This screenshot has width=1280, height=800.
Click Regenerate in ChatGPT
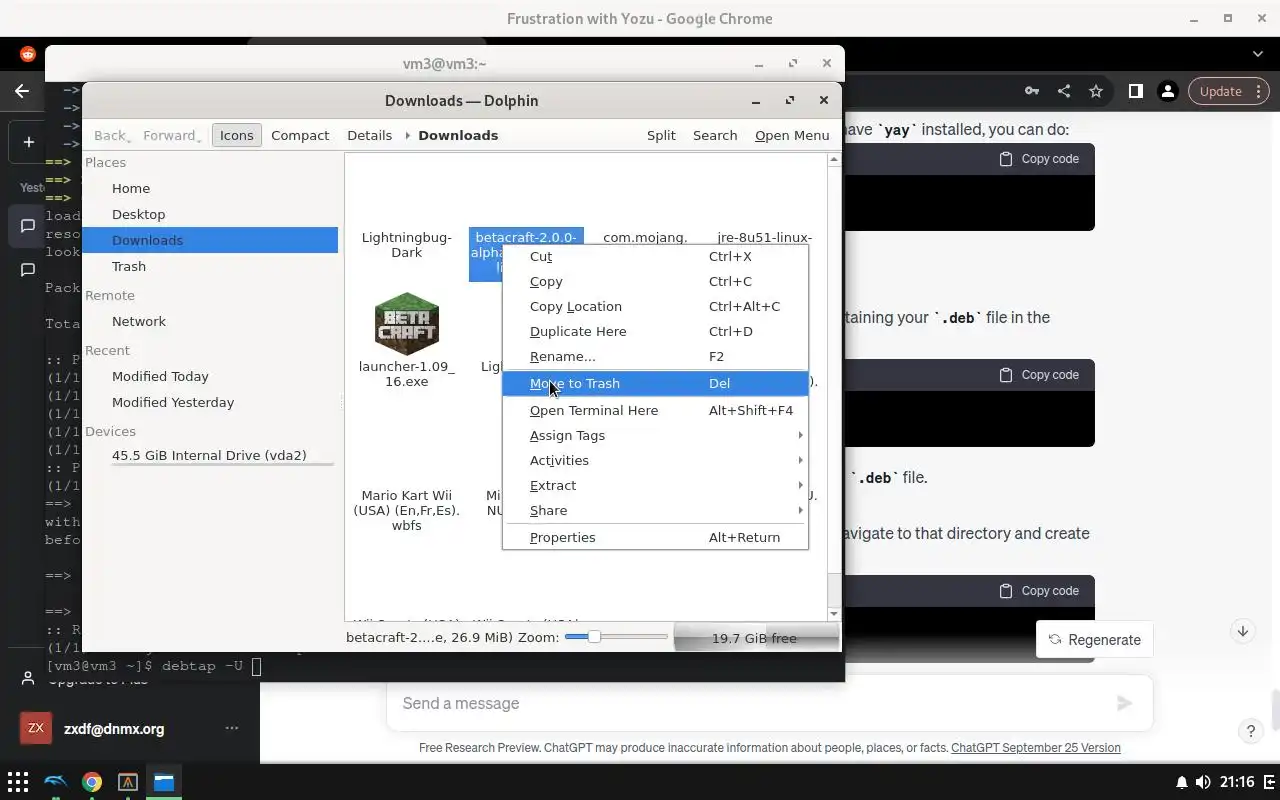(1094, 640)
